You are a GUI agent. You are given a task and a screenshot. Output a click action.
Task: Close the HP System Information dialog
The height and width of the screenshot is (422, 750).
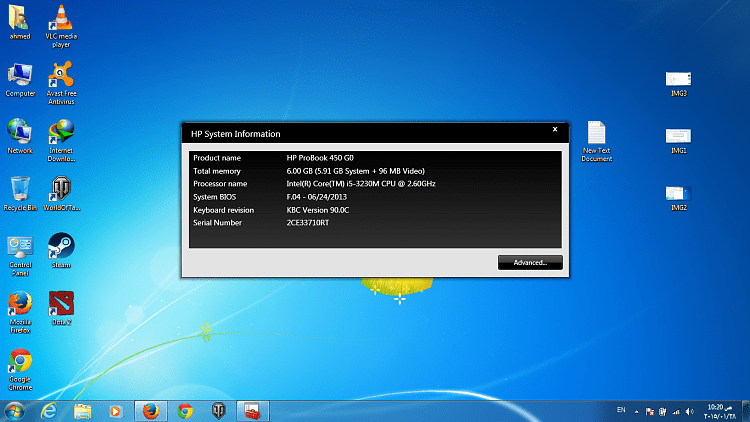[555, 129]
